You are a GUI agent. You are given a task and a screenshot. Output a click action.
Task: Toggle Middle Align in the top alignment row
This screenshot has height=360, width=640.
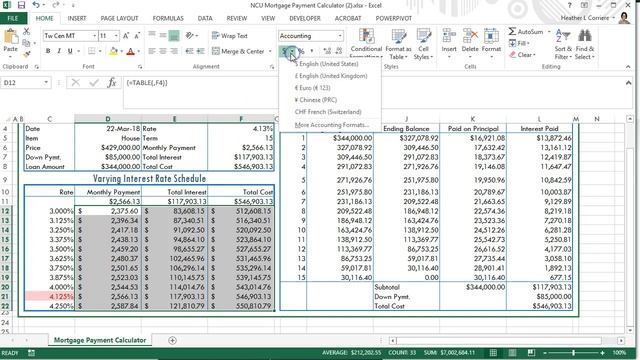coord(163,36)
